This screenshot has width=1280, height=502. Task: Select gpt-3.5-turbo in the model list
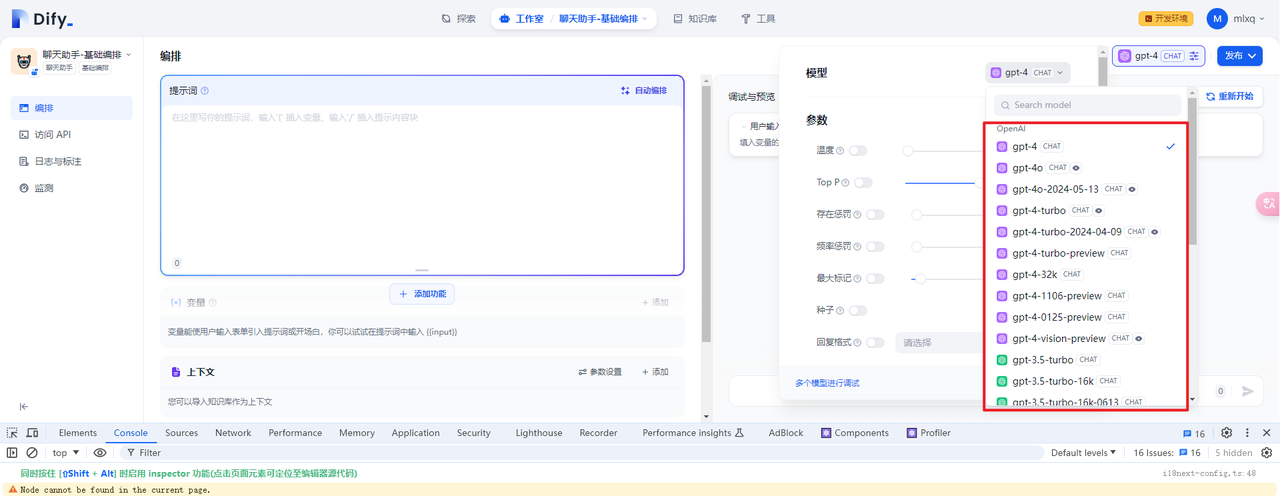coord(1087,359)
